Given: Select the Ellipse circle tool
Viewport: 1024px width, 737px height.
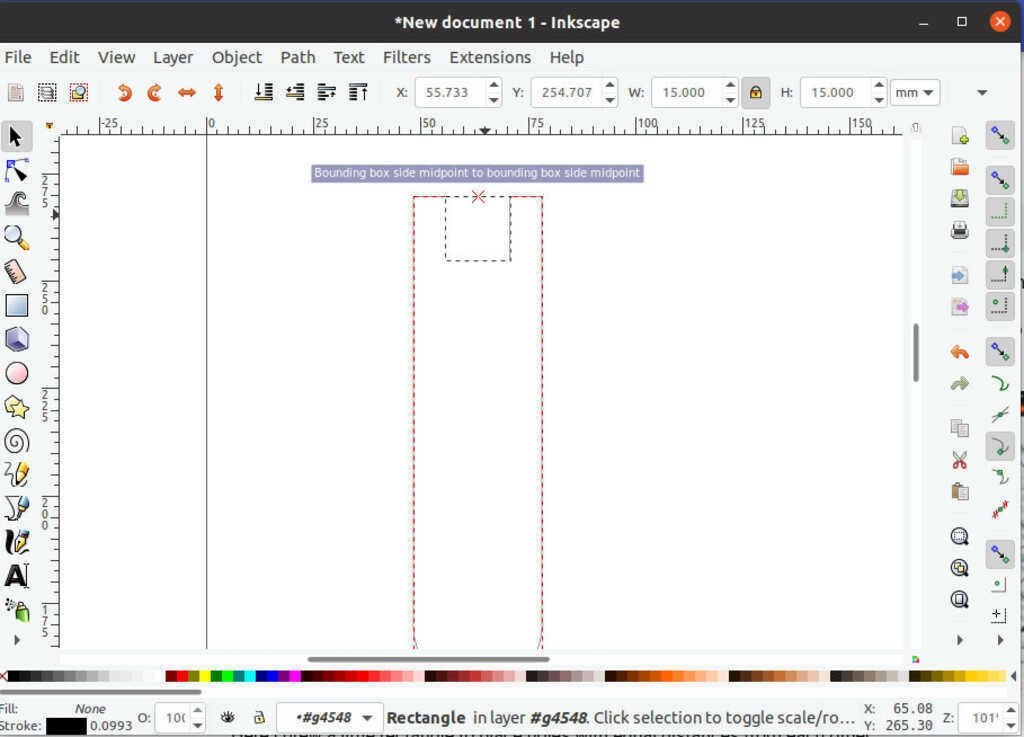Looking at the screenshot, I should [x=16, y=373].
